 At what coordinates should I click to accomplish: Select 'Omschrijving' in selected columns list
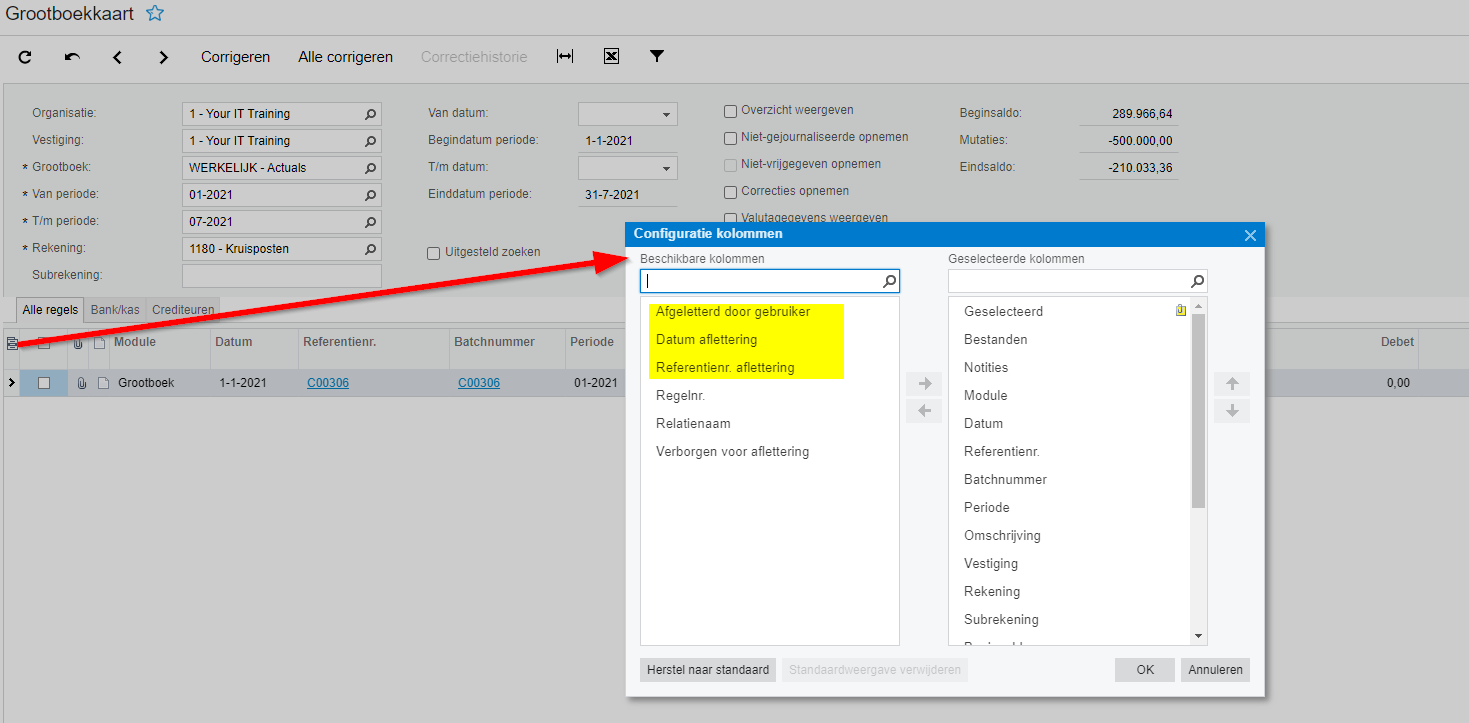pyautogui.click(x=1070, y=536)
